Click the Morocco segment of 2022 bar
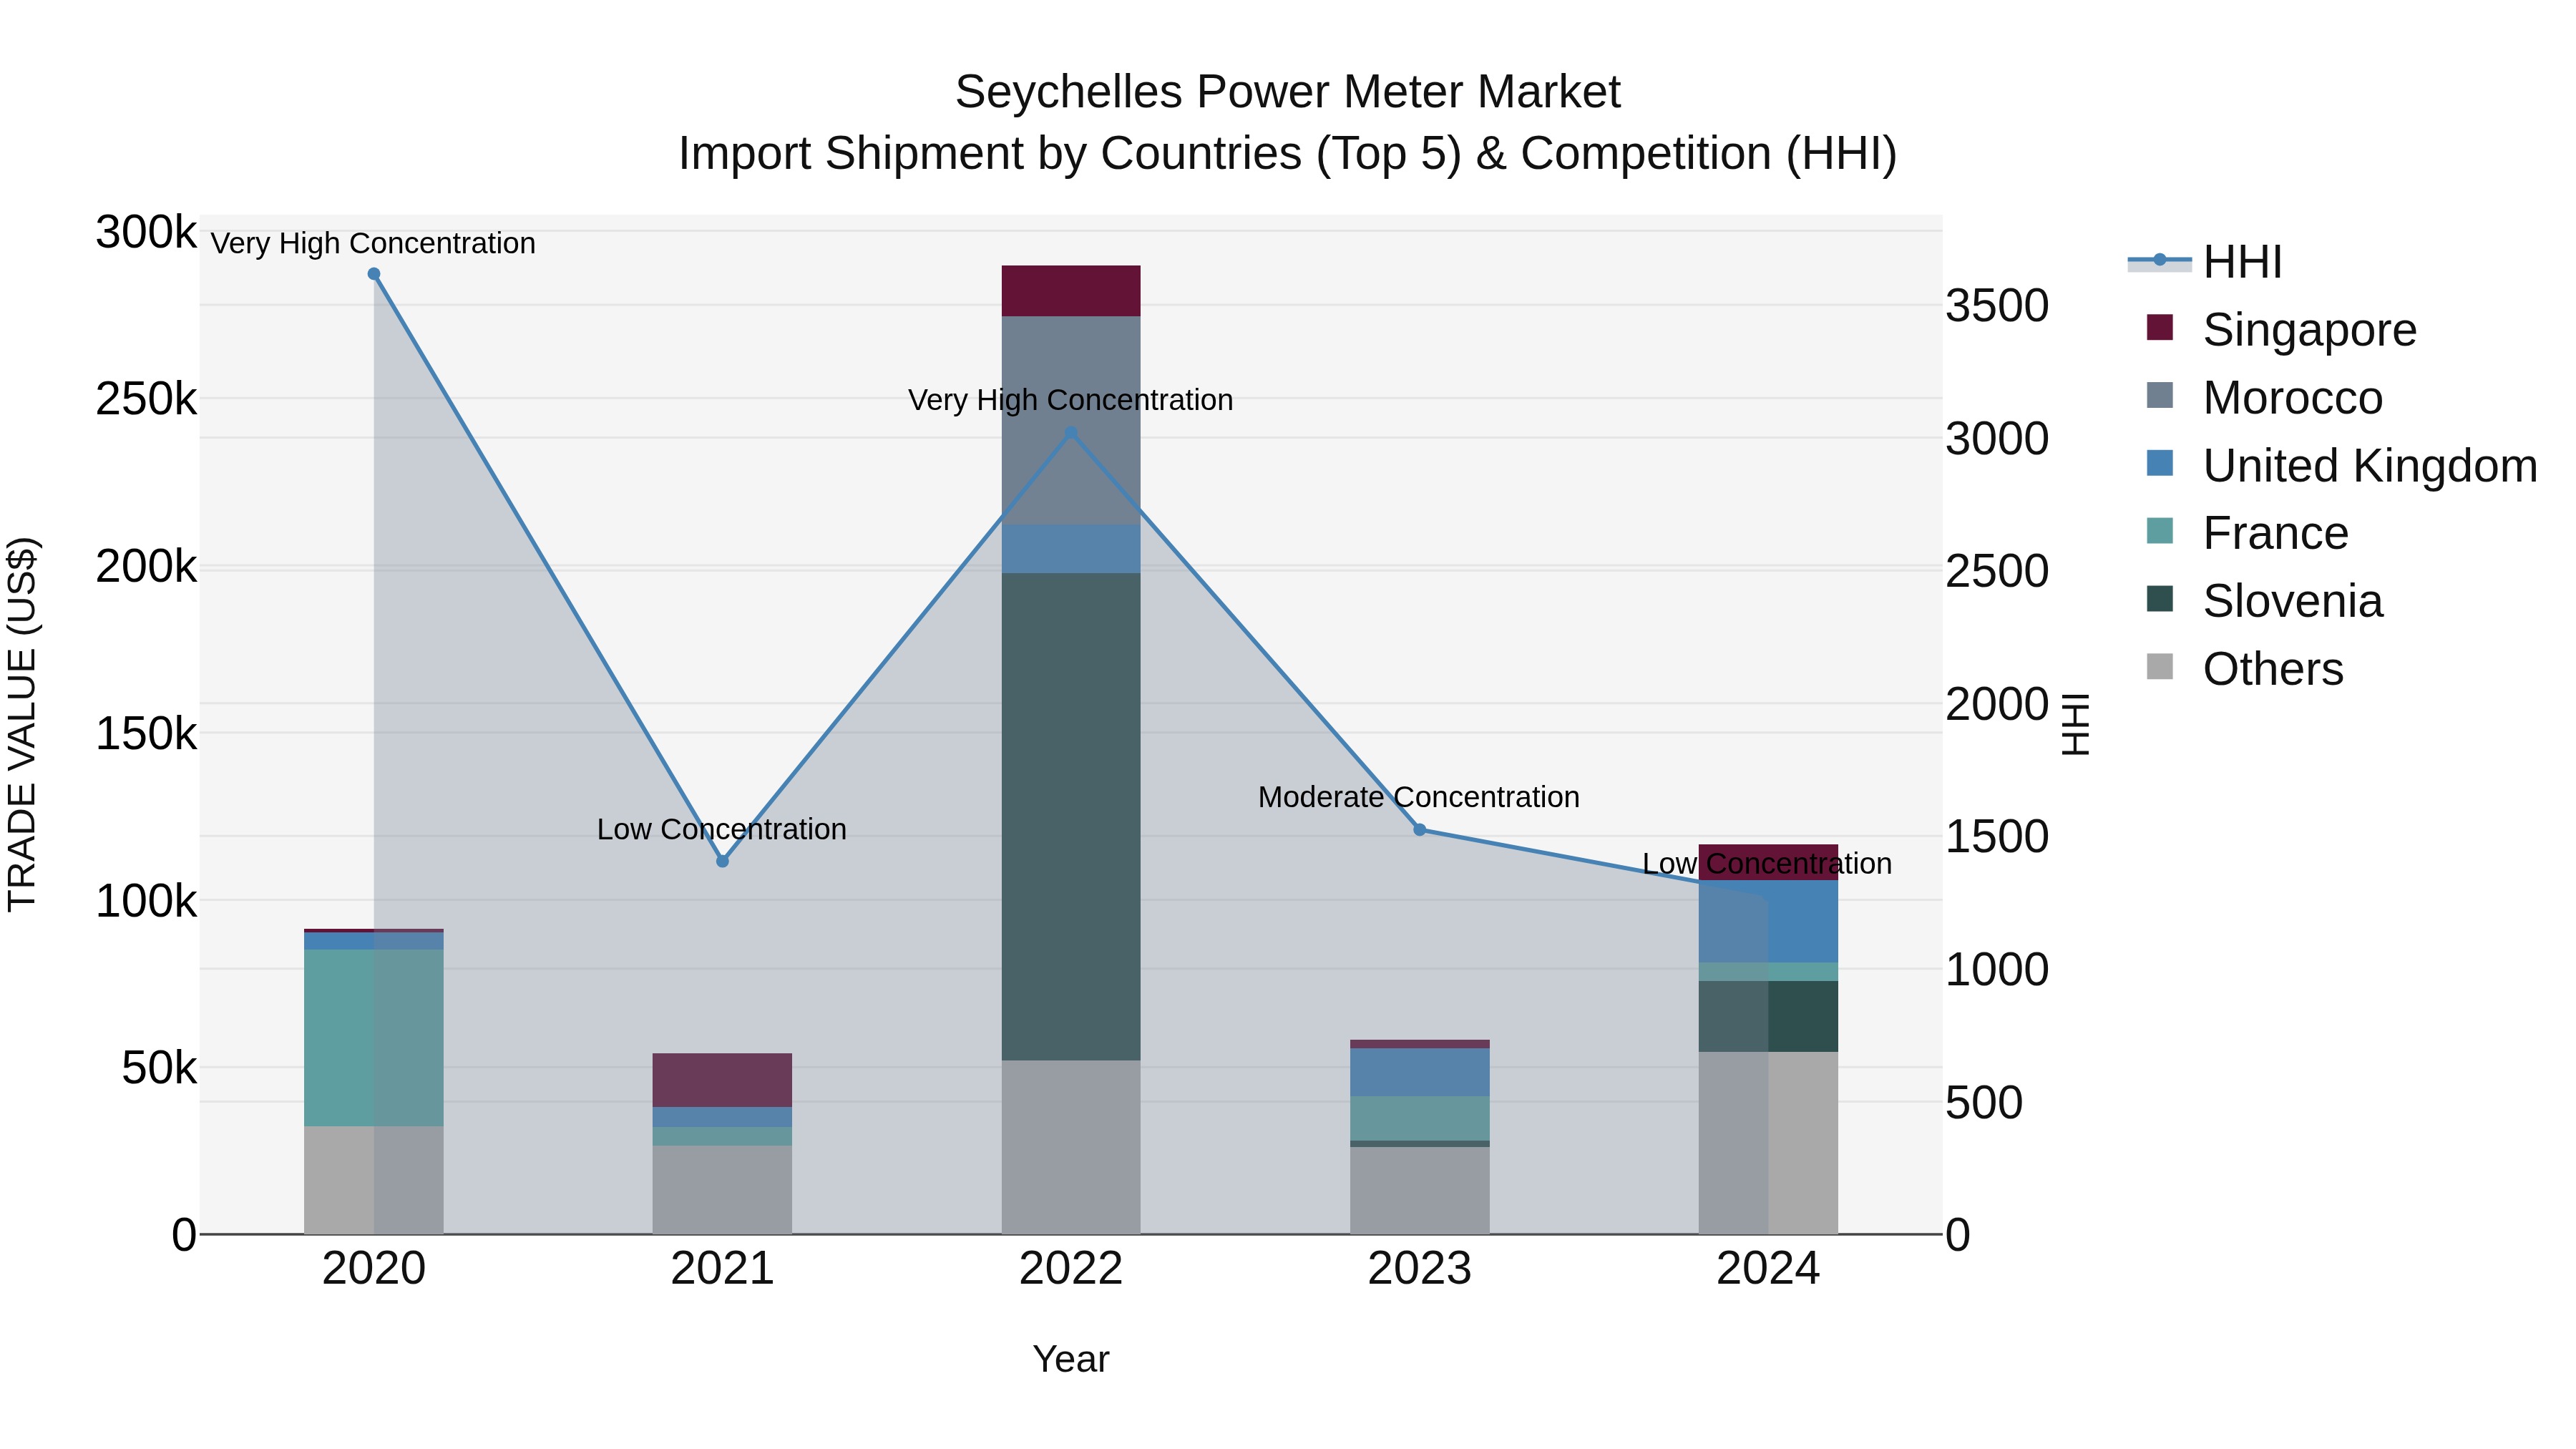 pyautogui.click(x=1071, y=420)
